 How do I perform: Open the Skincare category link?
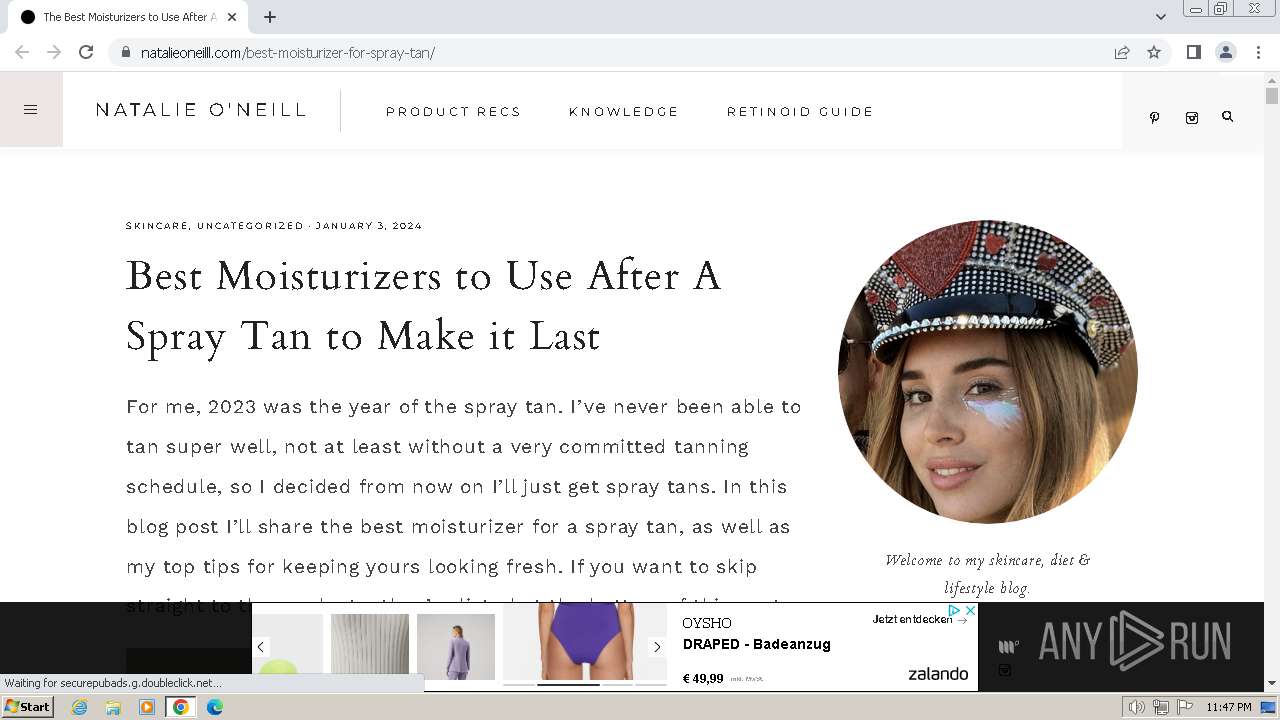(x=157, y=226)
